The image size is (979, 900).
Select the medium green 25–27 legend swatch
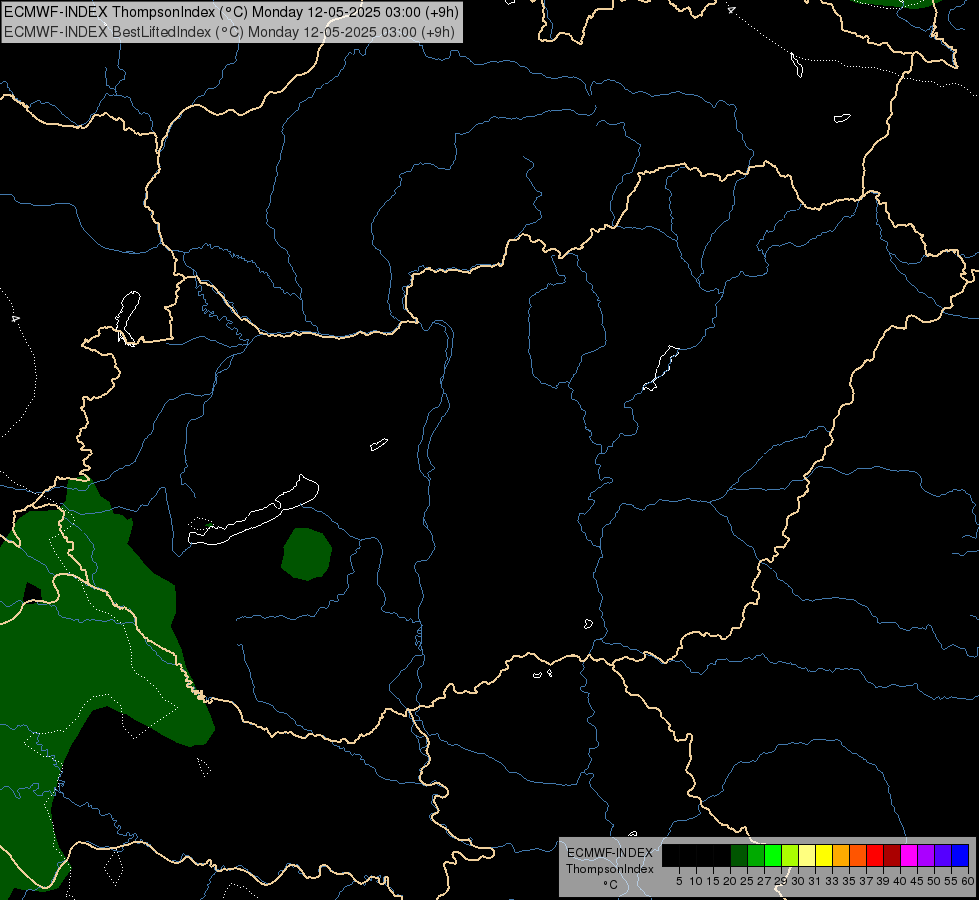point(756,855)
